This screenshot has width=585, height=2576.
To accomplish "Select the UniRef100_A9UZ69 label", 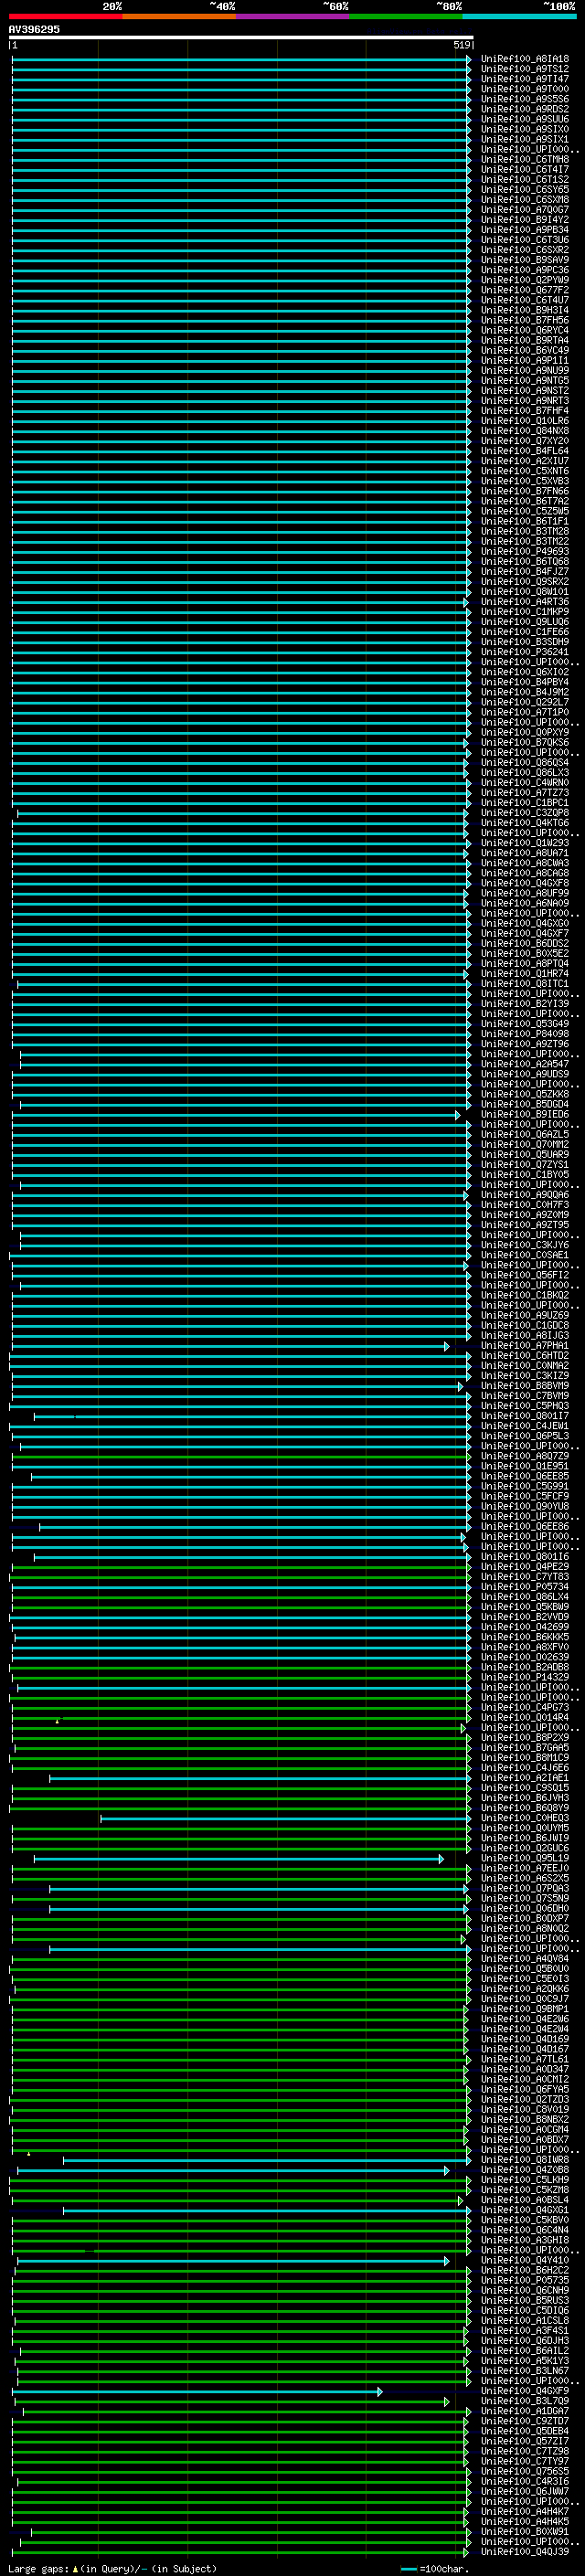I will [x=524, y=1315].
